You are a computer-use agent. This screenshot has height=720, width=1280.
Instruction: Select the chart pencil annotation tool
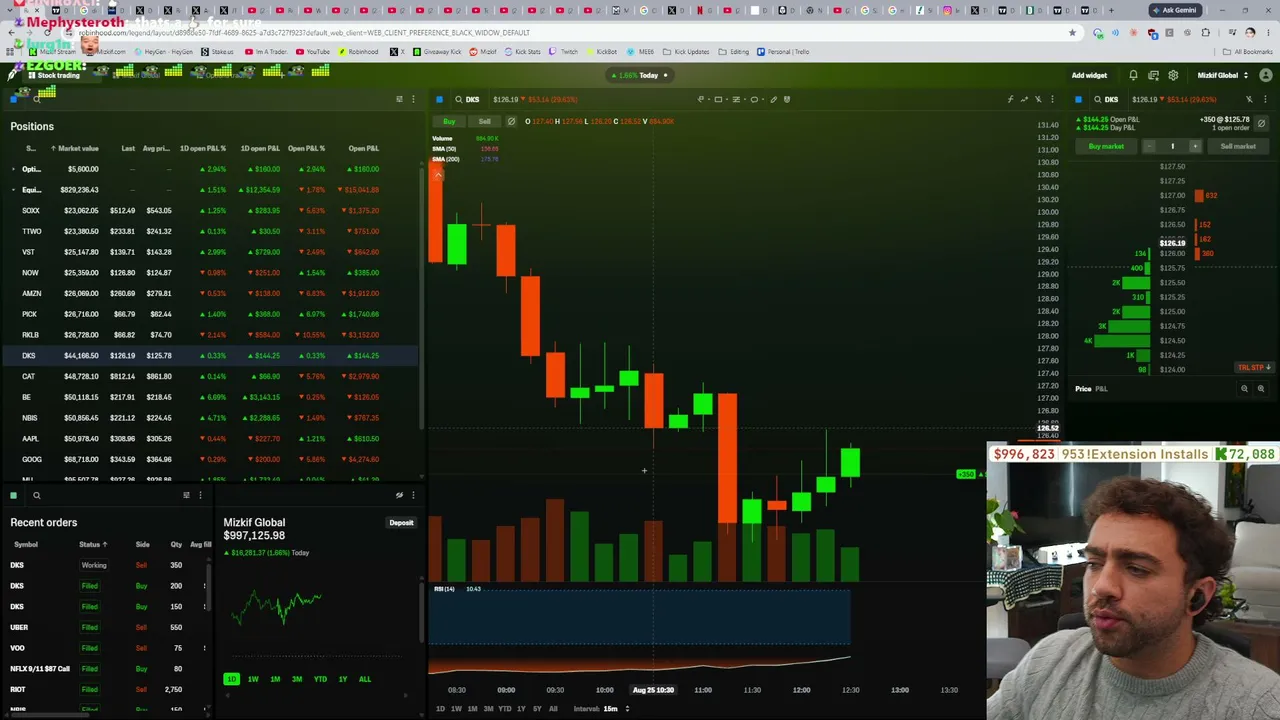[773, 99]
